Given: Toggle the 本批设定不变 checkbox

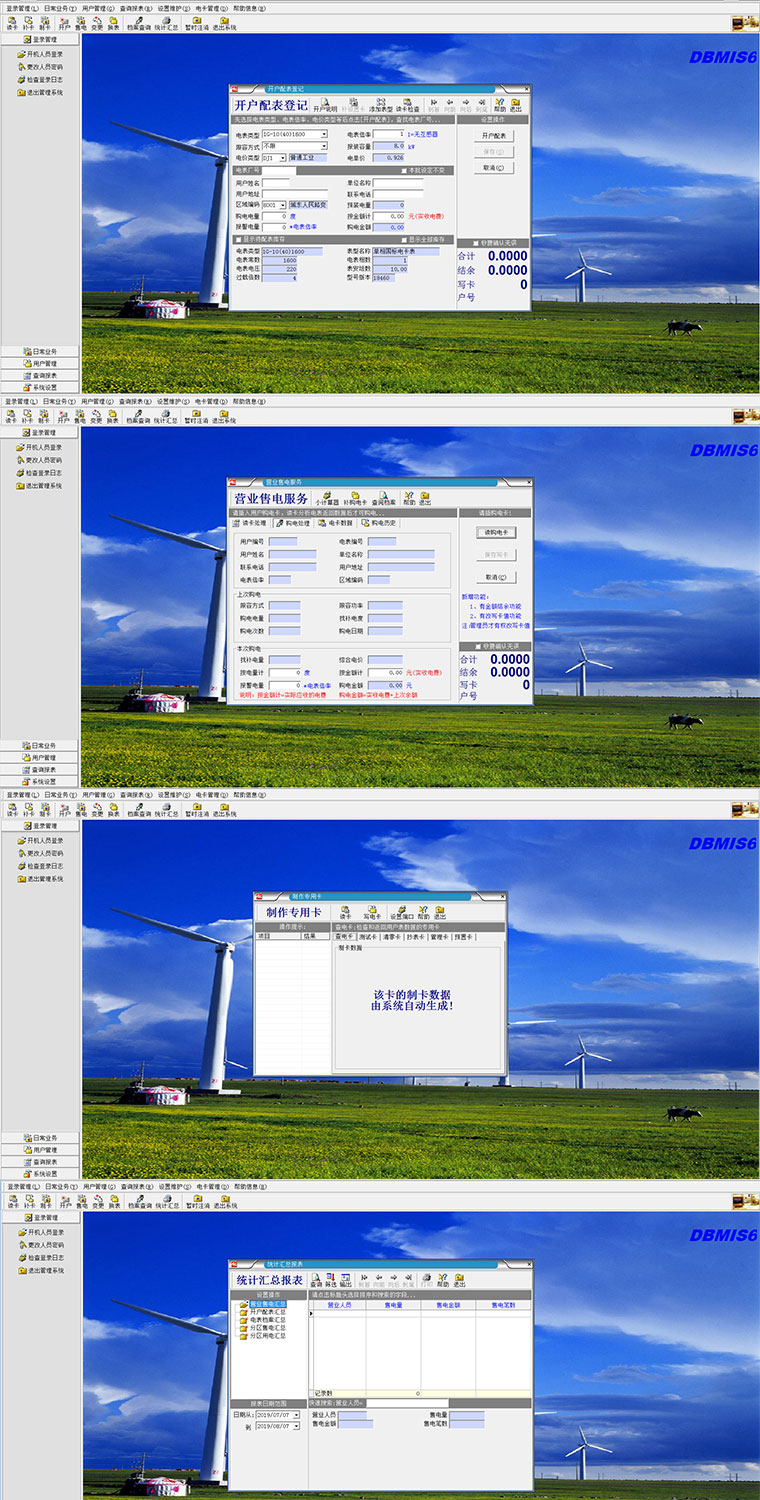Looking at the screenshot, I should [404, 171].
